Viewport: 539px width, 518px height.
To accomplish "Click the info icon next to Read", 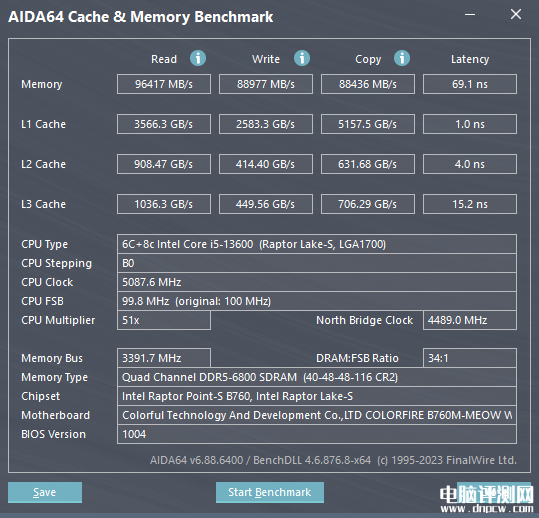I will point(198,58).
